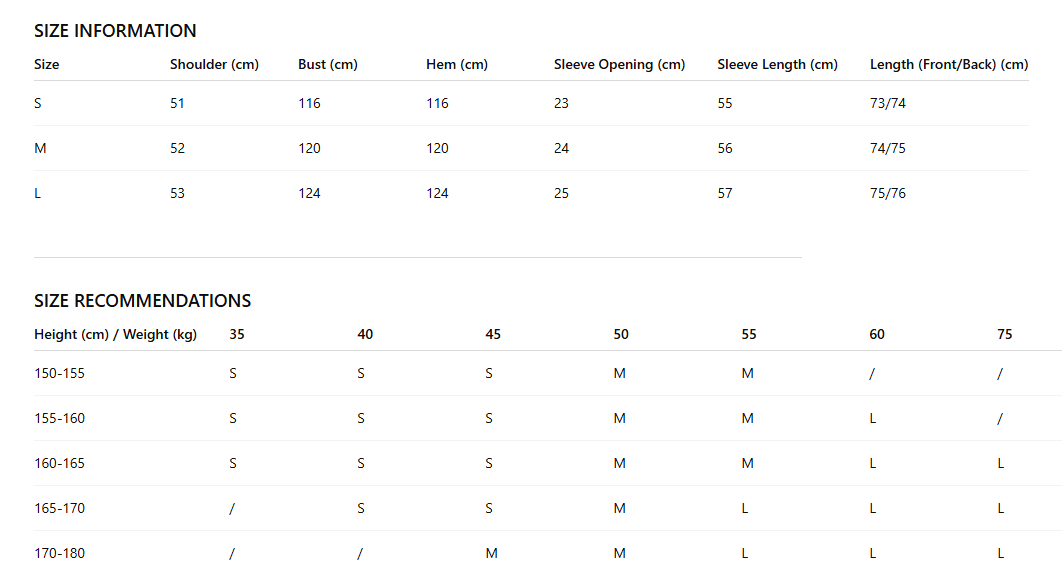Select the Shoulder (cm) column header
Screen dimensions: 1062x585
(214, 64)
